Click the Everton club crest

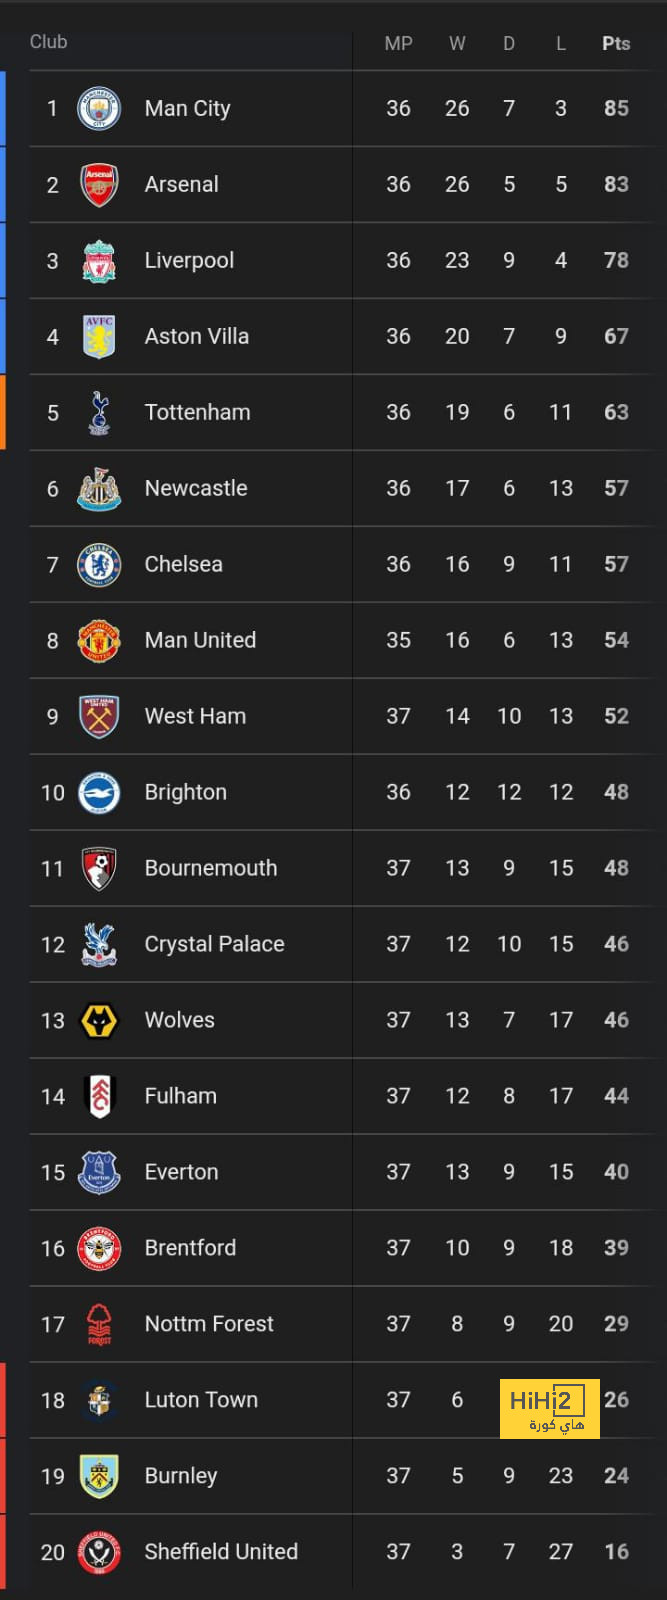click(99, 1172)
